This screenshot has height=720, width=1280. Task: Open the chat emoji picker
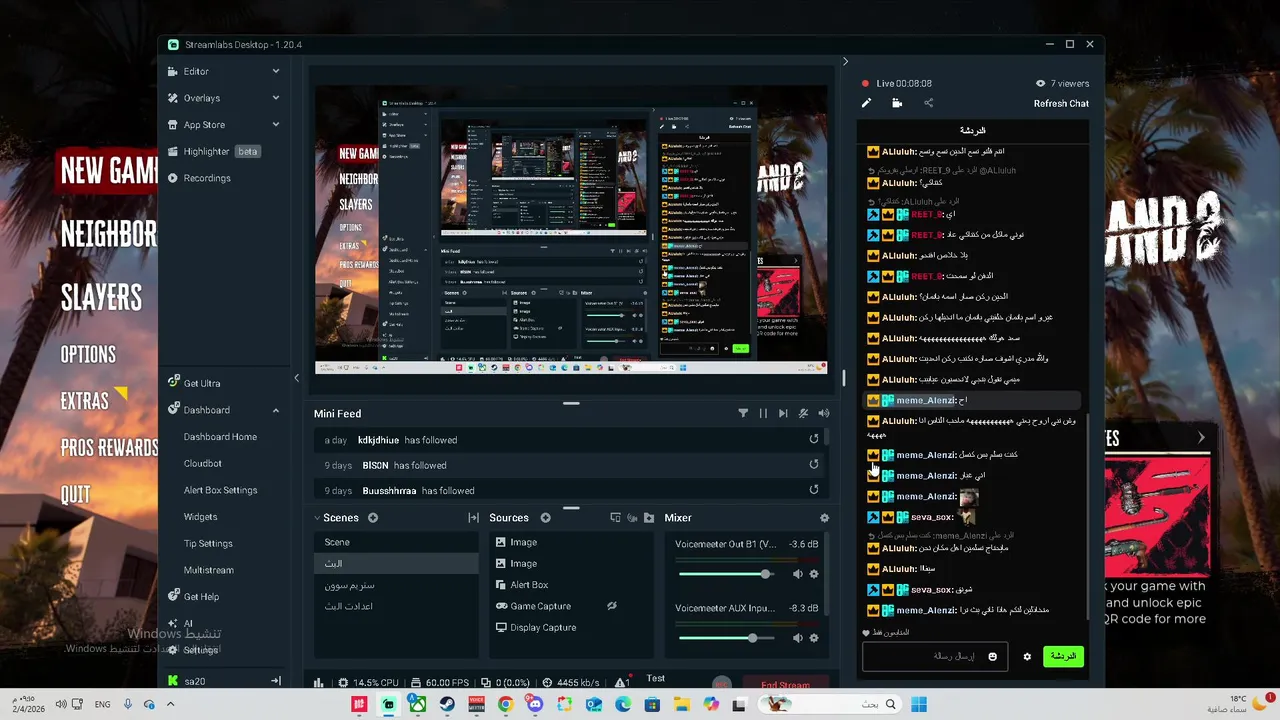[x=993, y=657]
